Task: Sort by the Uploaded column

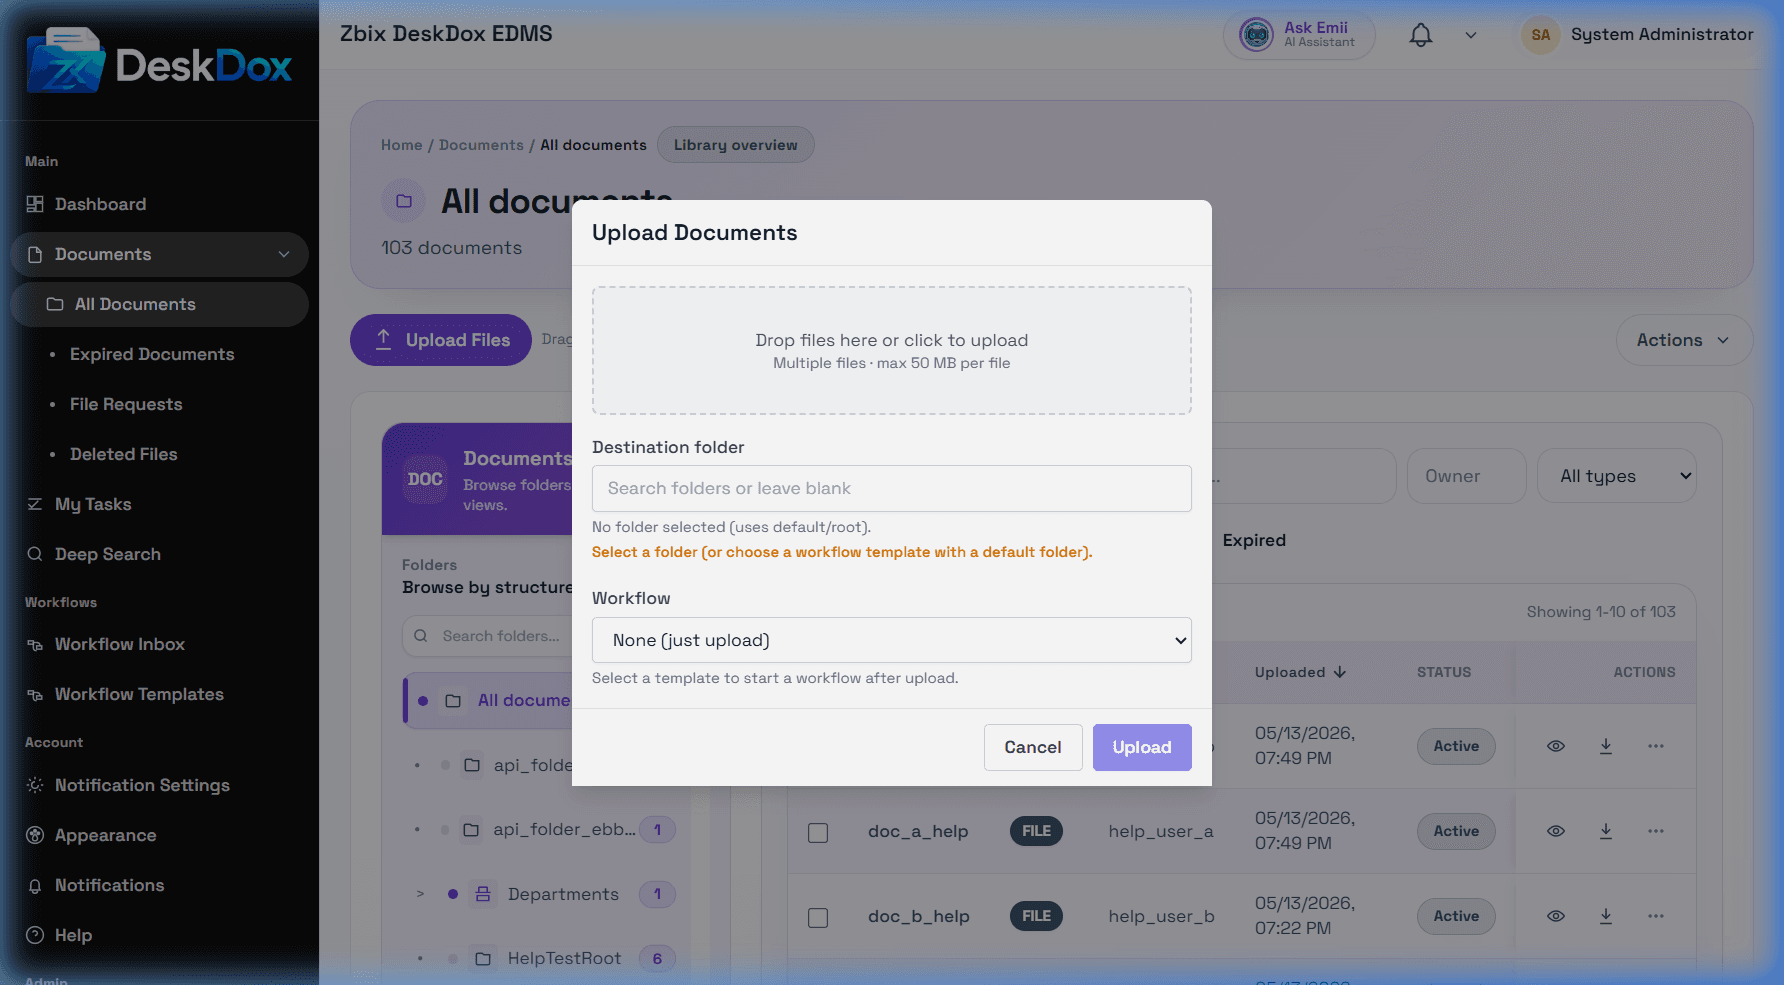Action: 1300,672
